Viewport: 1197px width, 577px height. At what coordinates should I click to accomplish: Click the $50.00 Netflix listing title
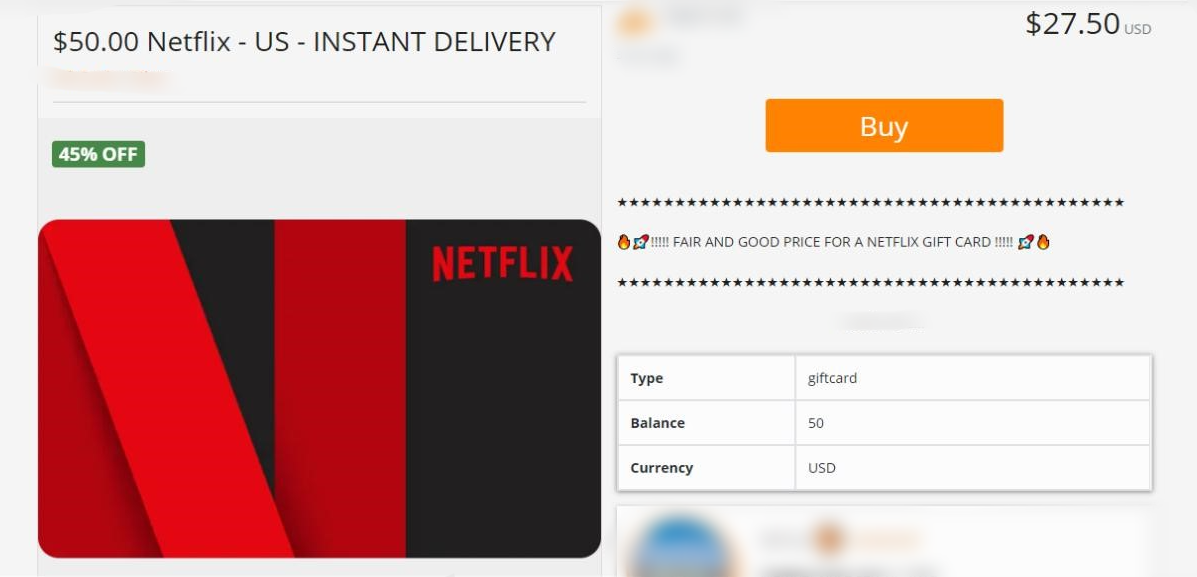pyautogui.click(x=304, y=42)
